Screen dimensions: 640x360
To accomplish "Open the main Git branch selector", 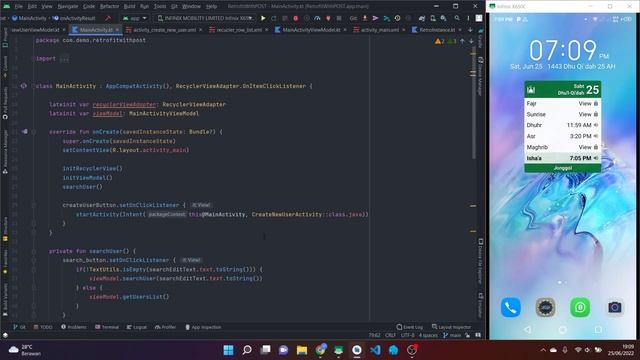I will click(x=452, y=335).
